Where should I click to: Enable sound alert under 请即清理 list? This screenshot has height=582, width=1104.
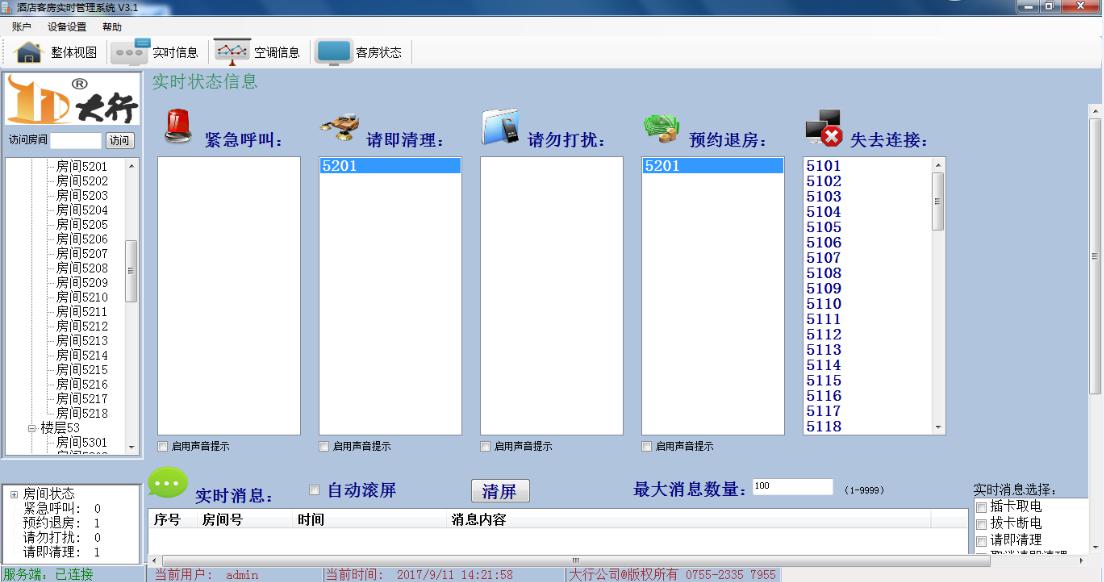324,446
